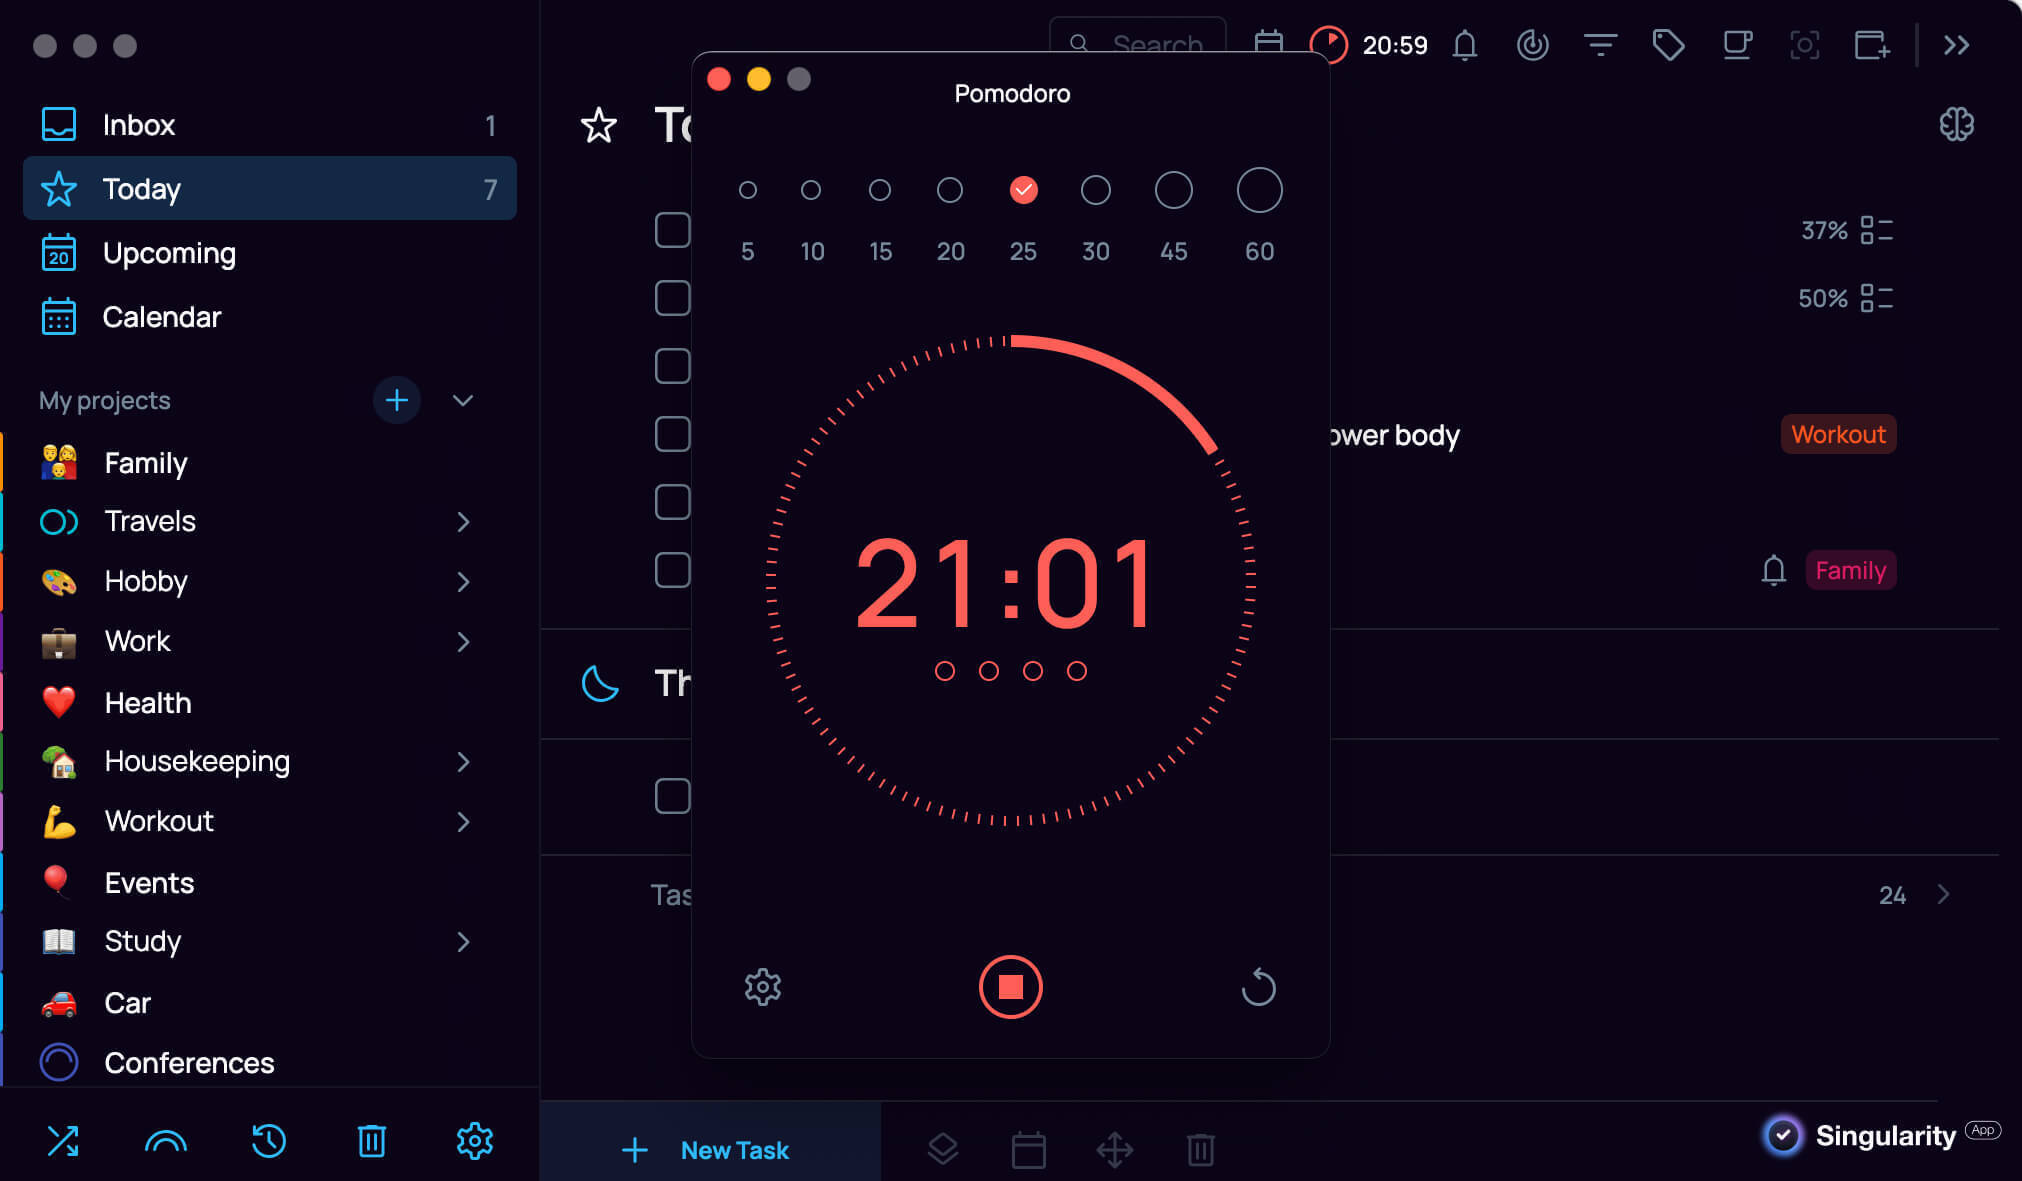Open the 50% checklist progress indicator
This screenshot has height=1181, width=2022.
[1846, 298]
